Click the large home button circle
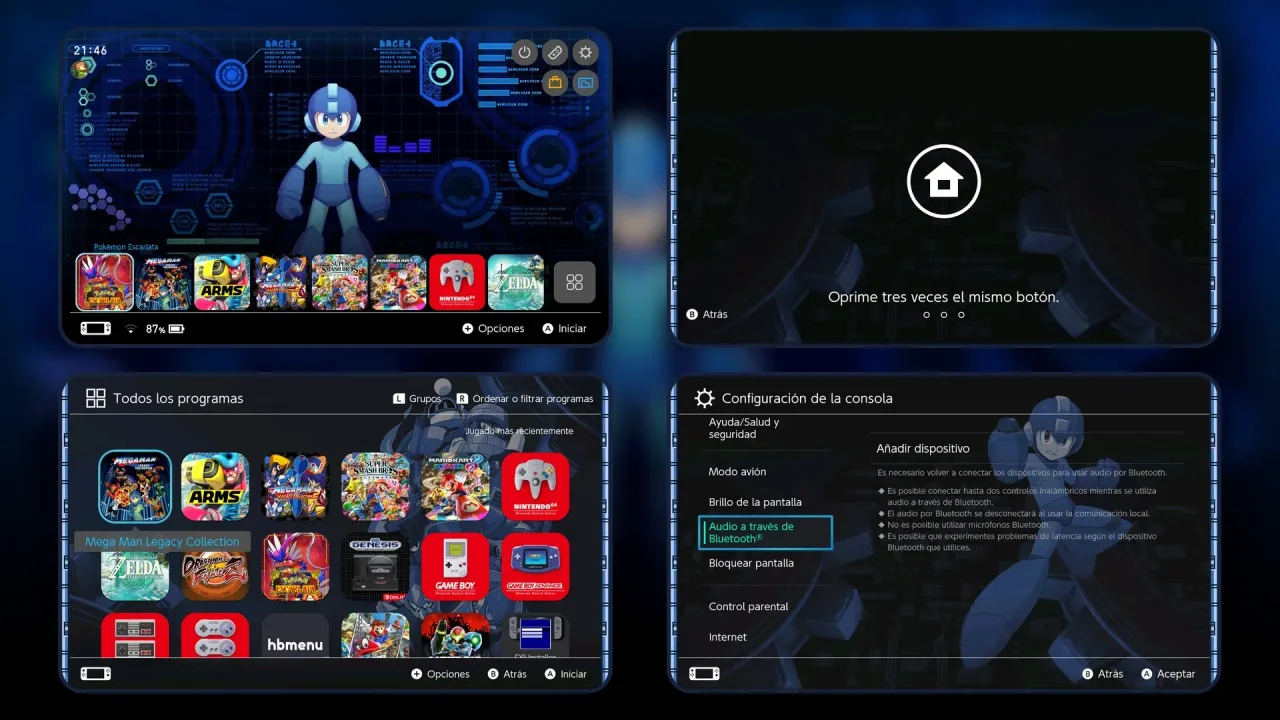 tap(943, 181)
